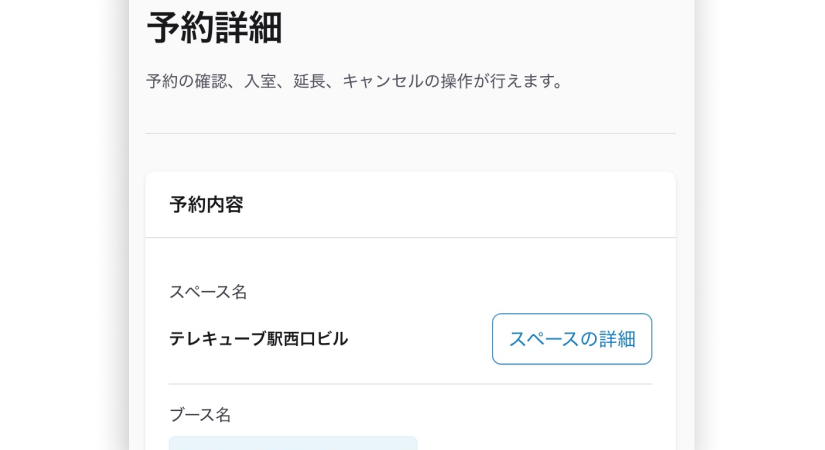Click the word 延長 in the description
Viewport: 825px width, 450px height.
309,82
